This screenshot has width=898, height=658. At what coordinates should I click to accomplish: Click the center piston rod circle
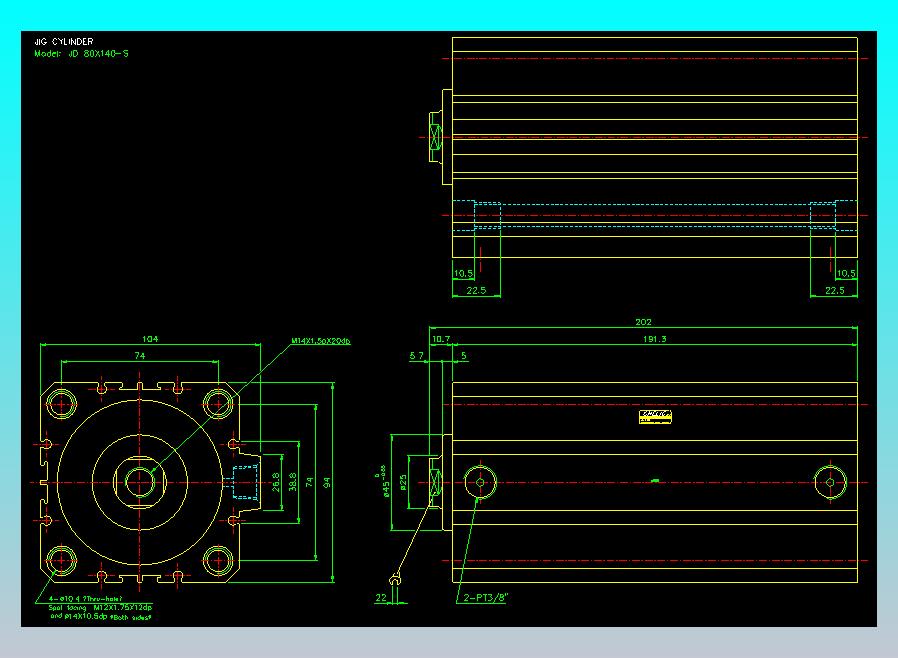[140, 482]
